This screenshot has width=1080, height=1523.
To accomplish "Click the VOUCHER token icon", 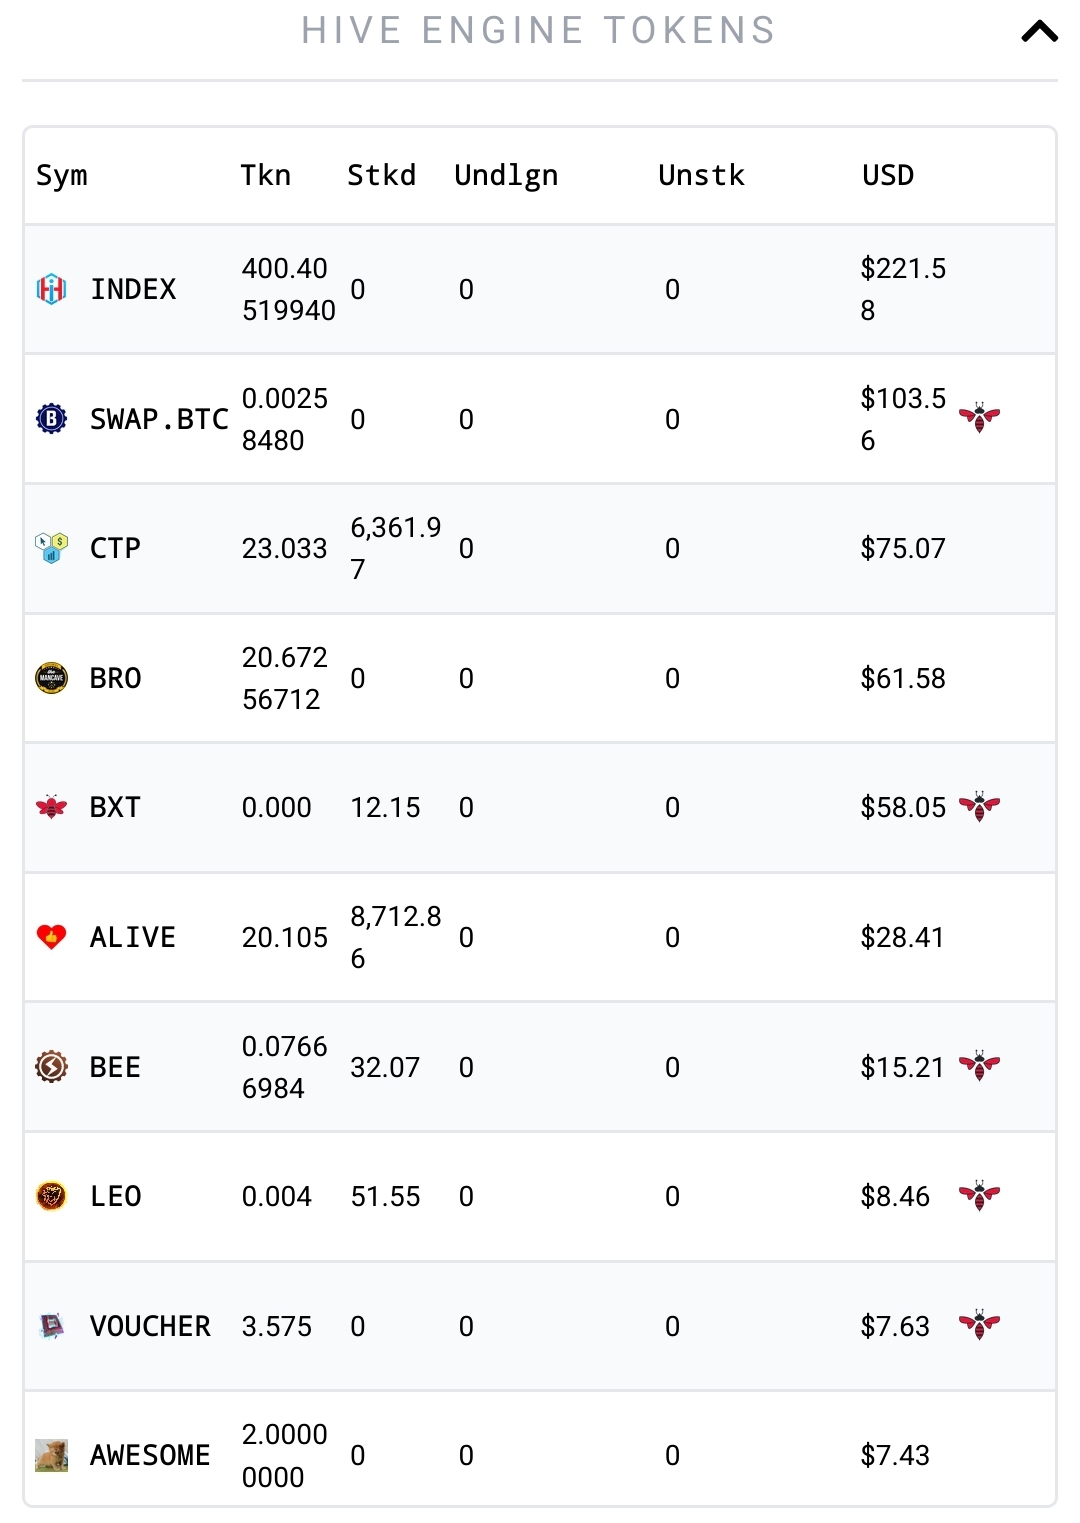I will pyautogui.click(x=52, y=1326).
